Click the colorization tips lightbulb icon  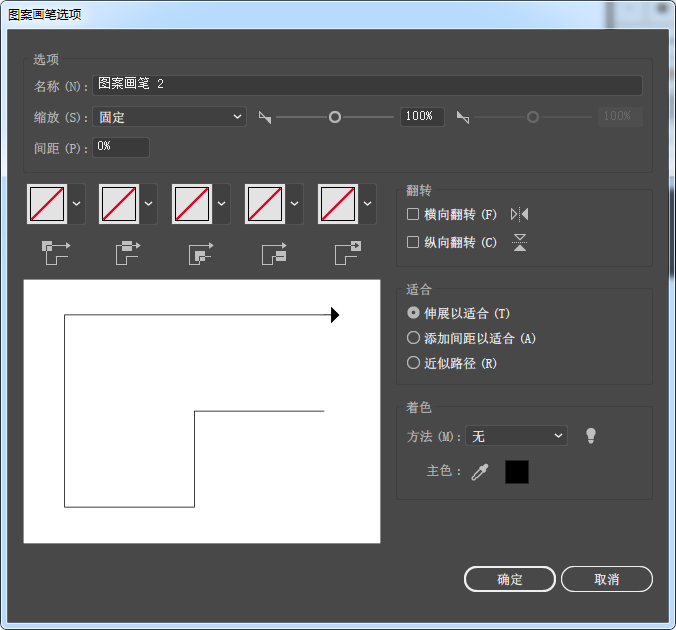(591, 436)
